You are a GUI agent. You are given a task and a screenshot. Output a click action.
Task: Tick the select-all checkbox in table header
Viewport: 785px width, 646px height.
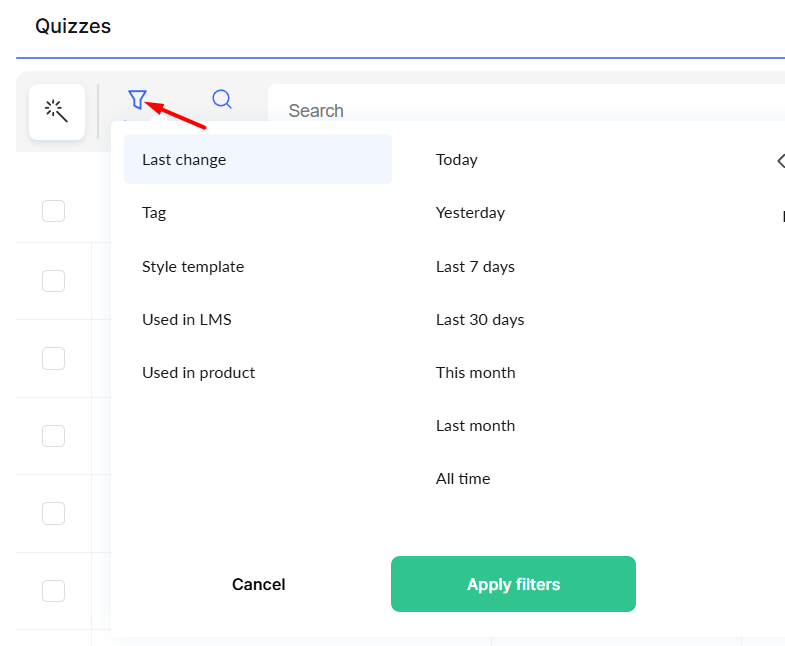[53, 210]
